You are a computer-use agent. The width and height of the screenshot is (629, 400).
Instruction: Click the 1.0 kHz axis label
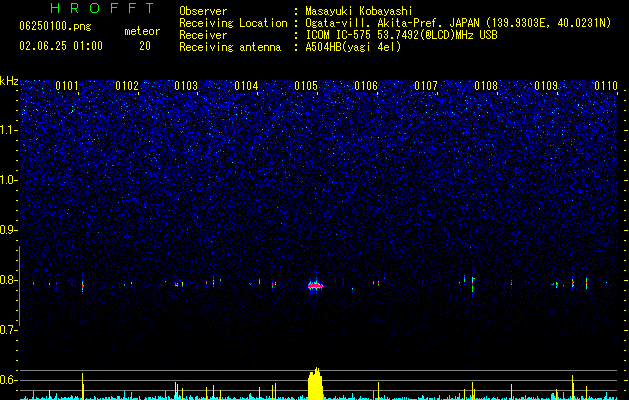(x=9, y=180)
